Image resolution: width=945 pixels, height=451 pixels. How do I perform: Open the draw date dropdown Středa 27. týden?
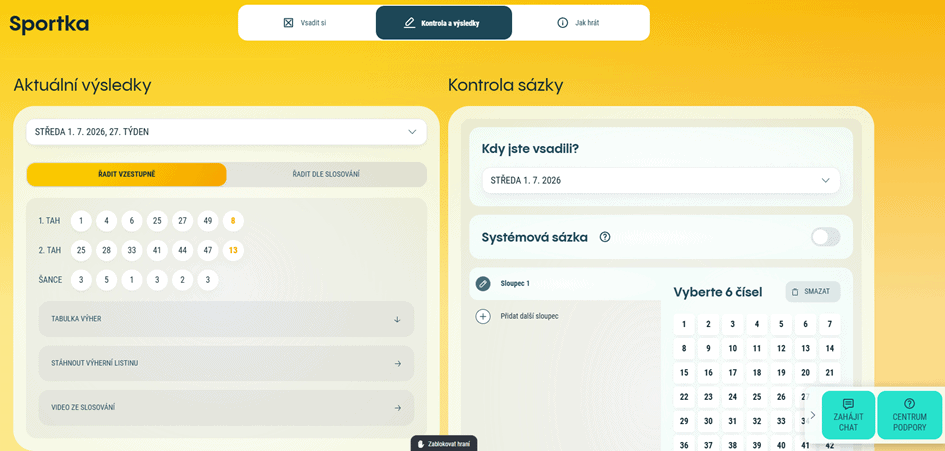226,131
